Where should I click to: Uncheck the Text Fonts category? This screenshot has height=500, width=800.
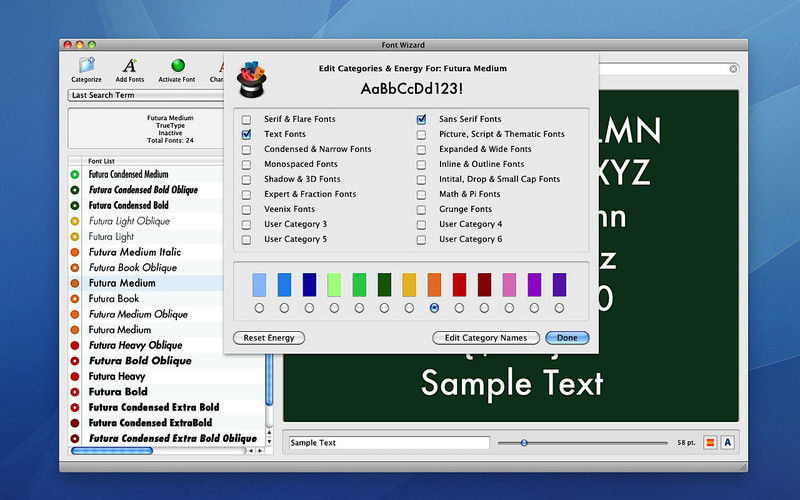click(246, 134)
